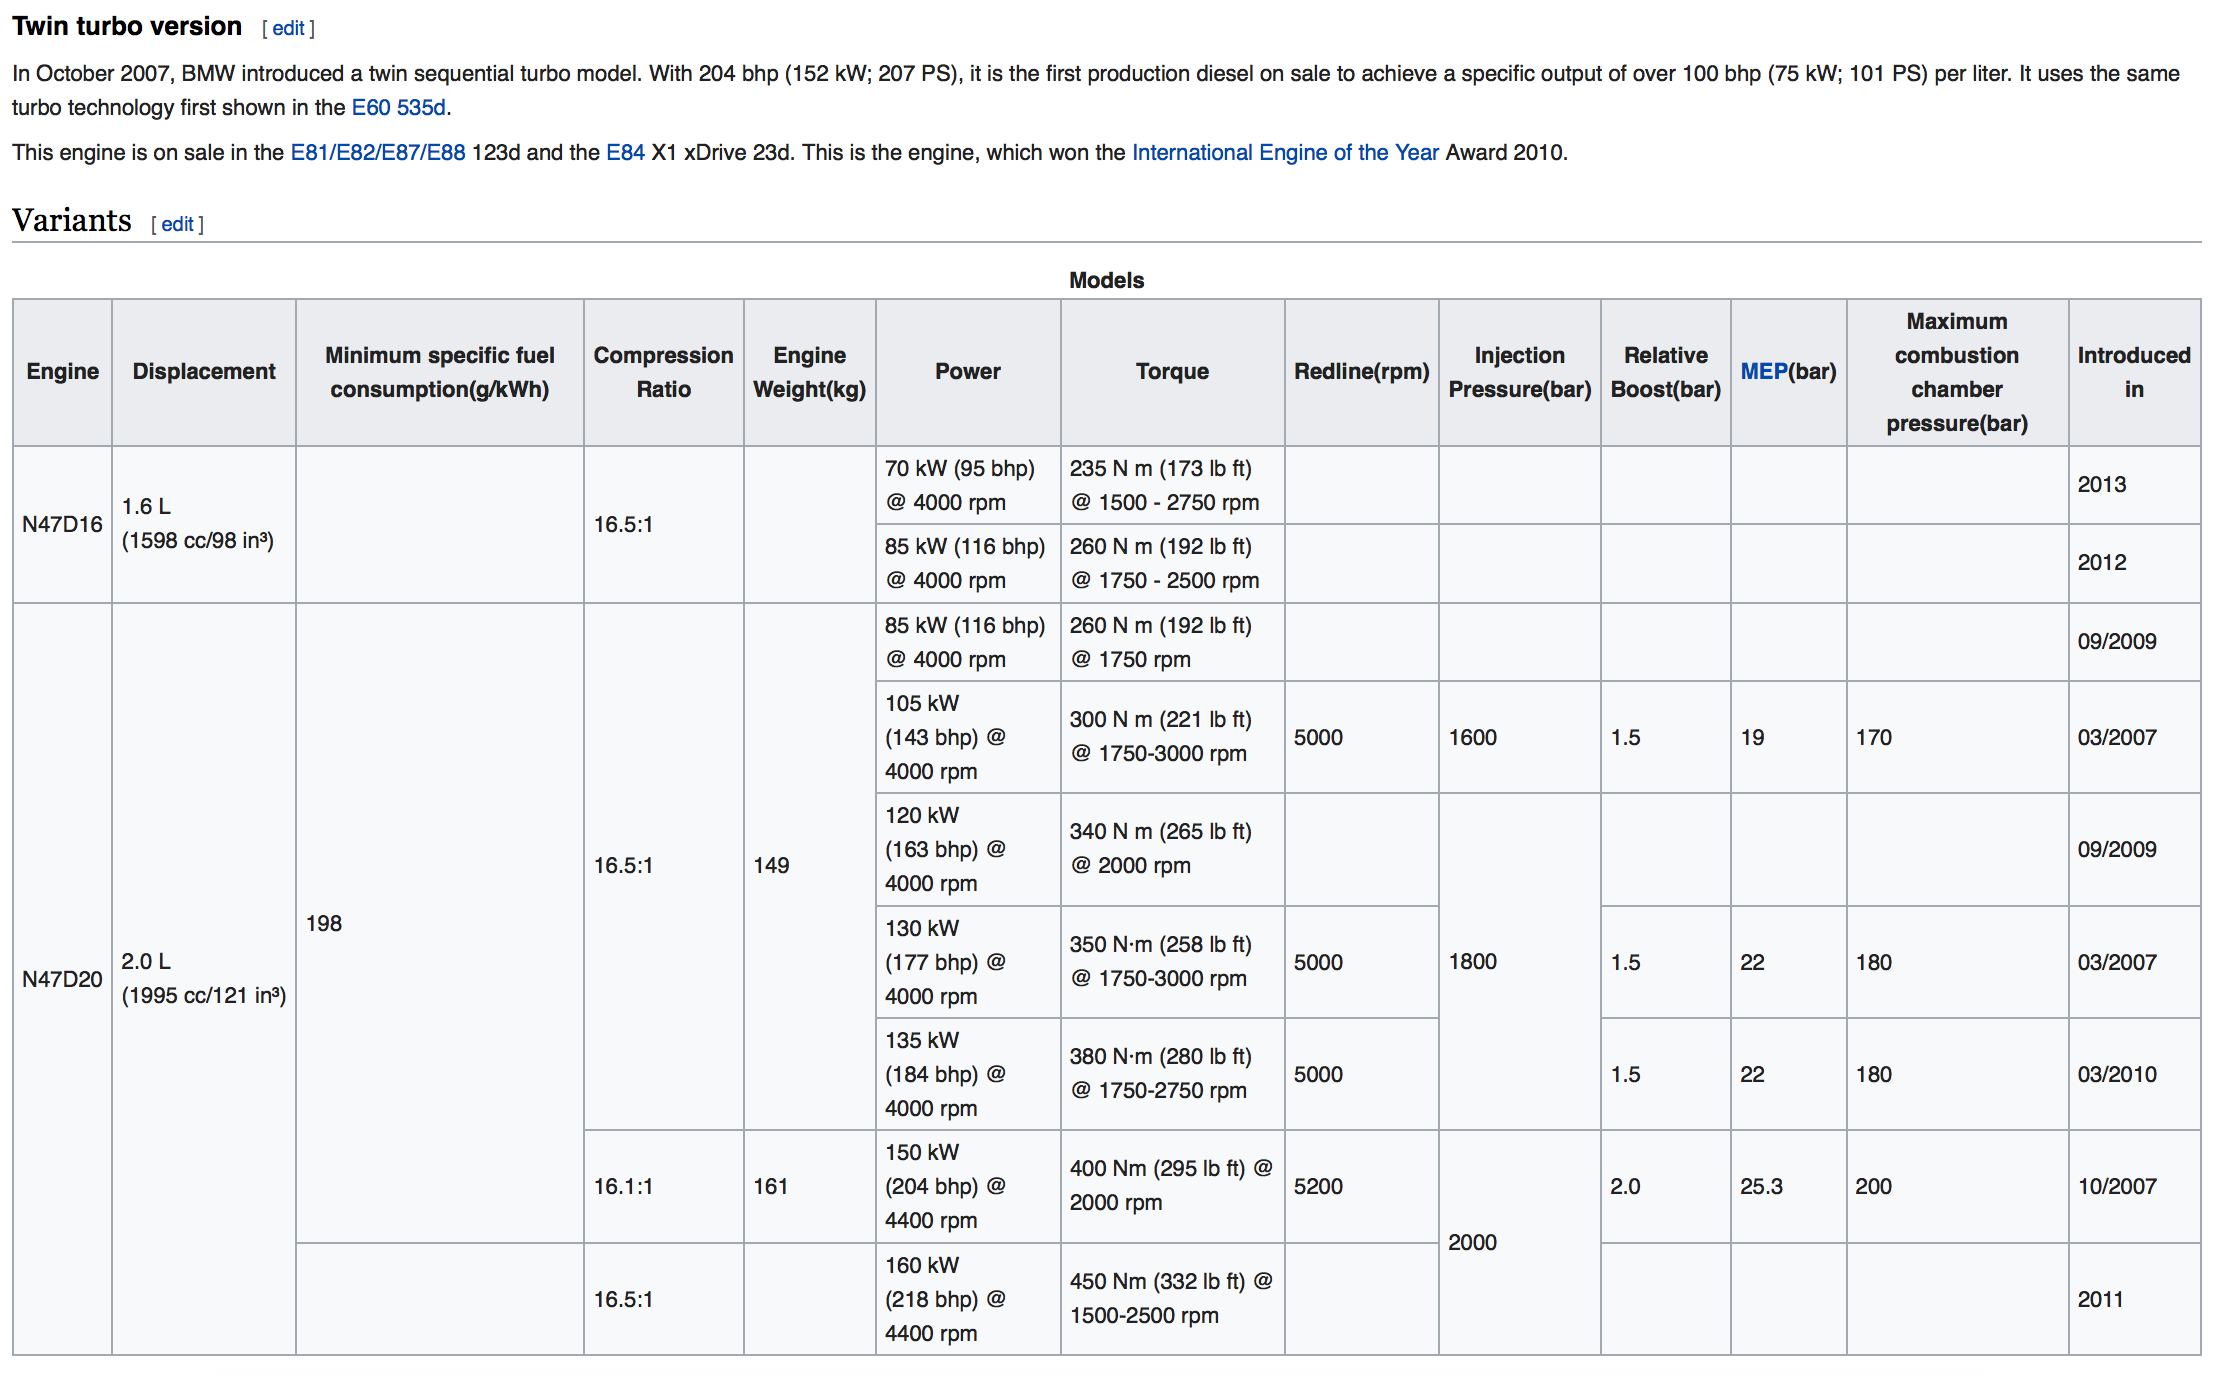Select Maximum combustion chamber pressure header

1957,372
